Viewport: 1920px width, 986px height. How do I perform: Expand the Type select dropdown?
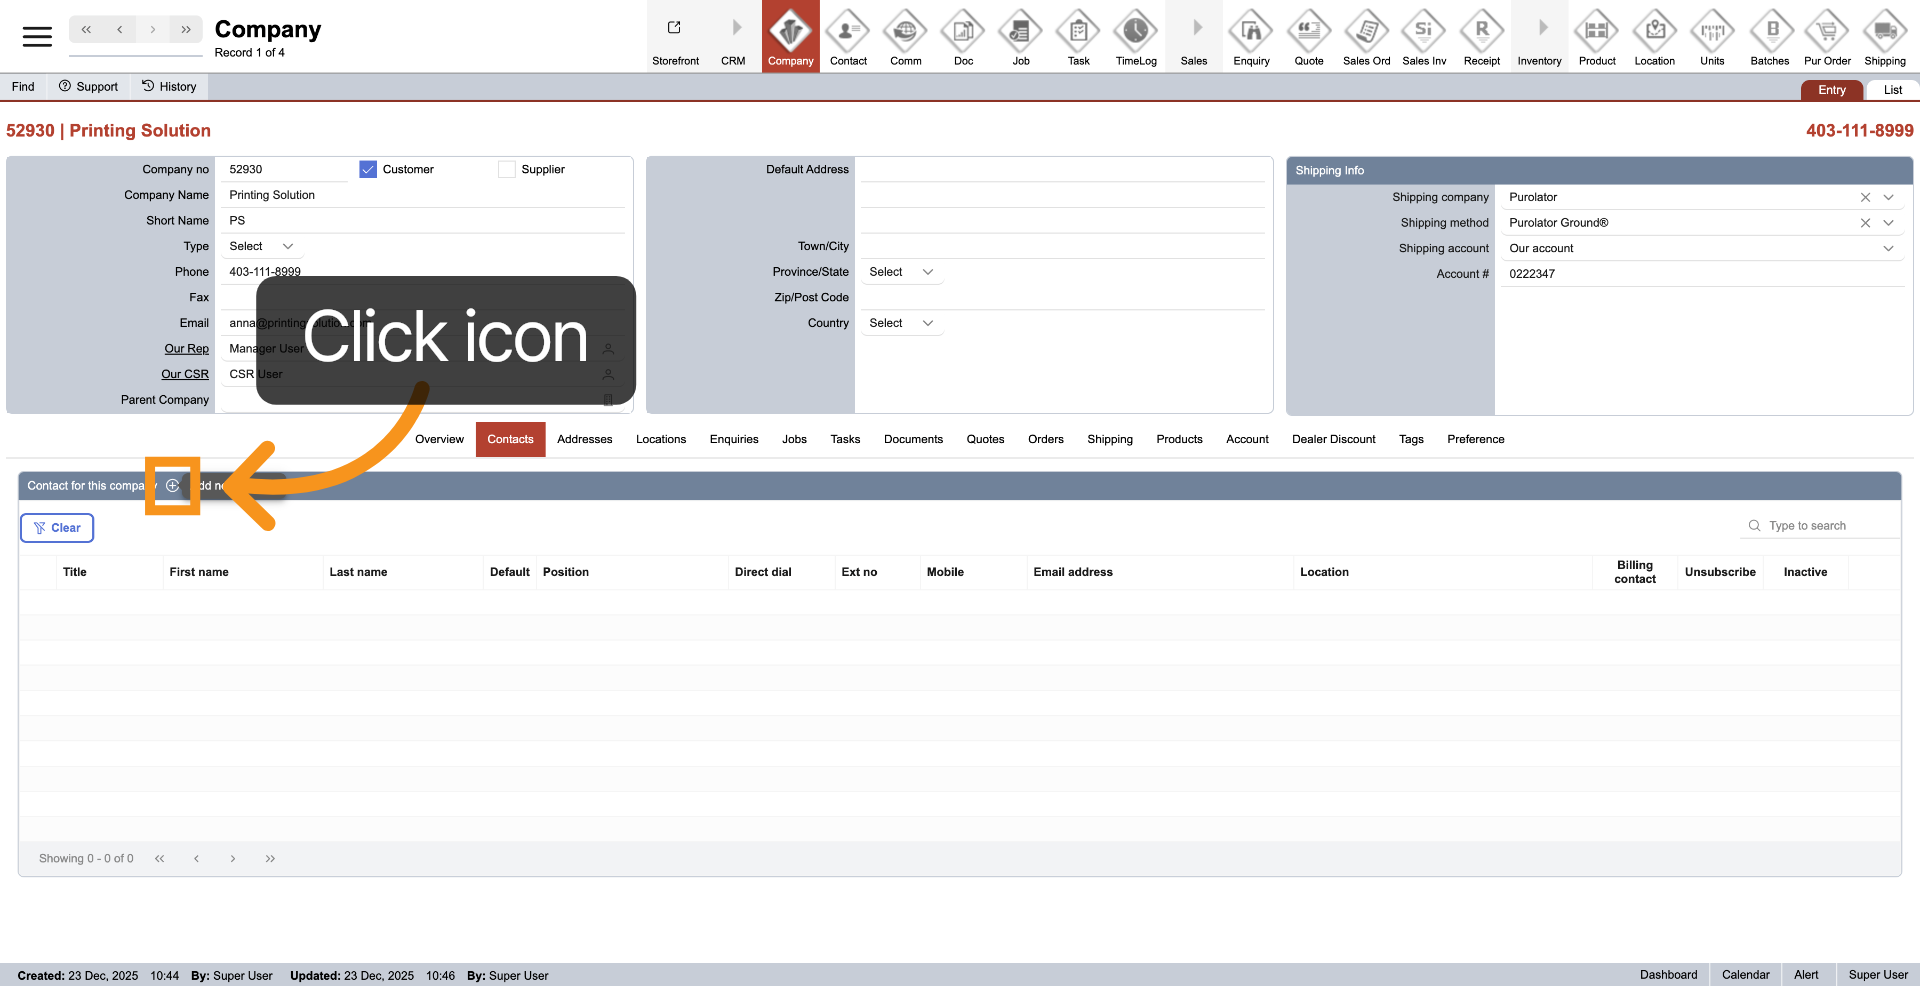(261, 247)
